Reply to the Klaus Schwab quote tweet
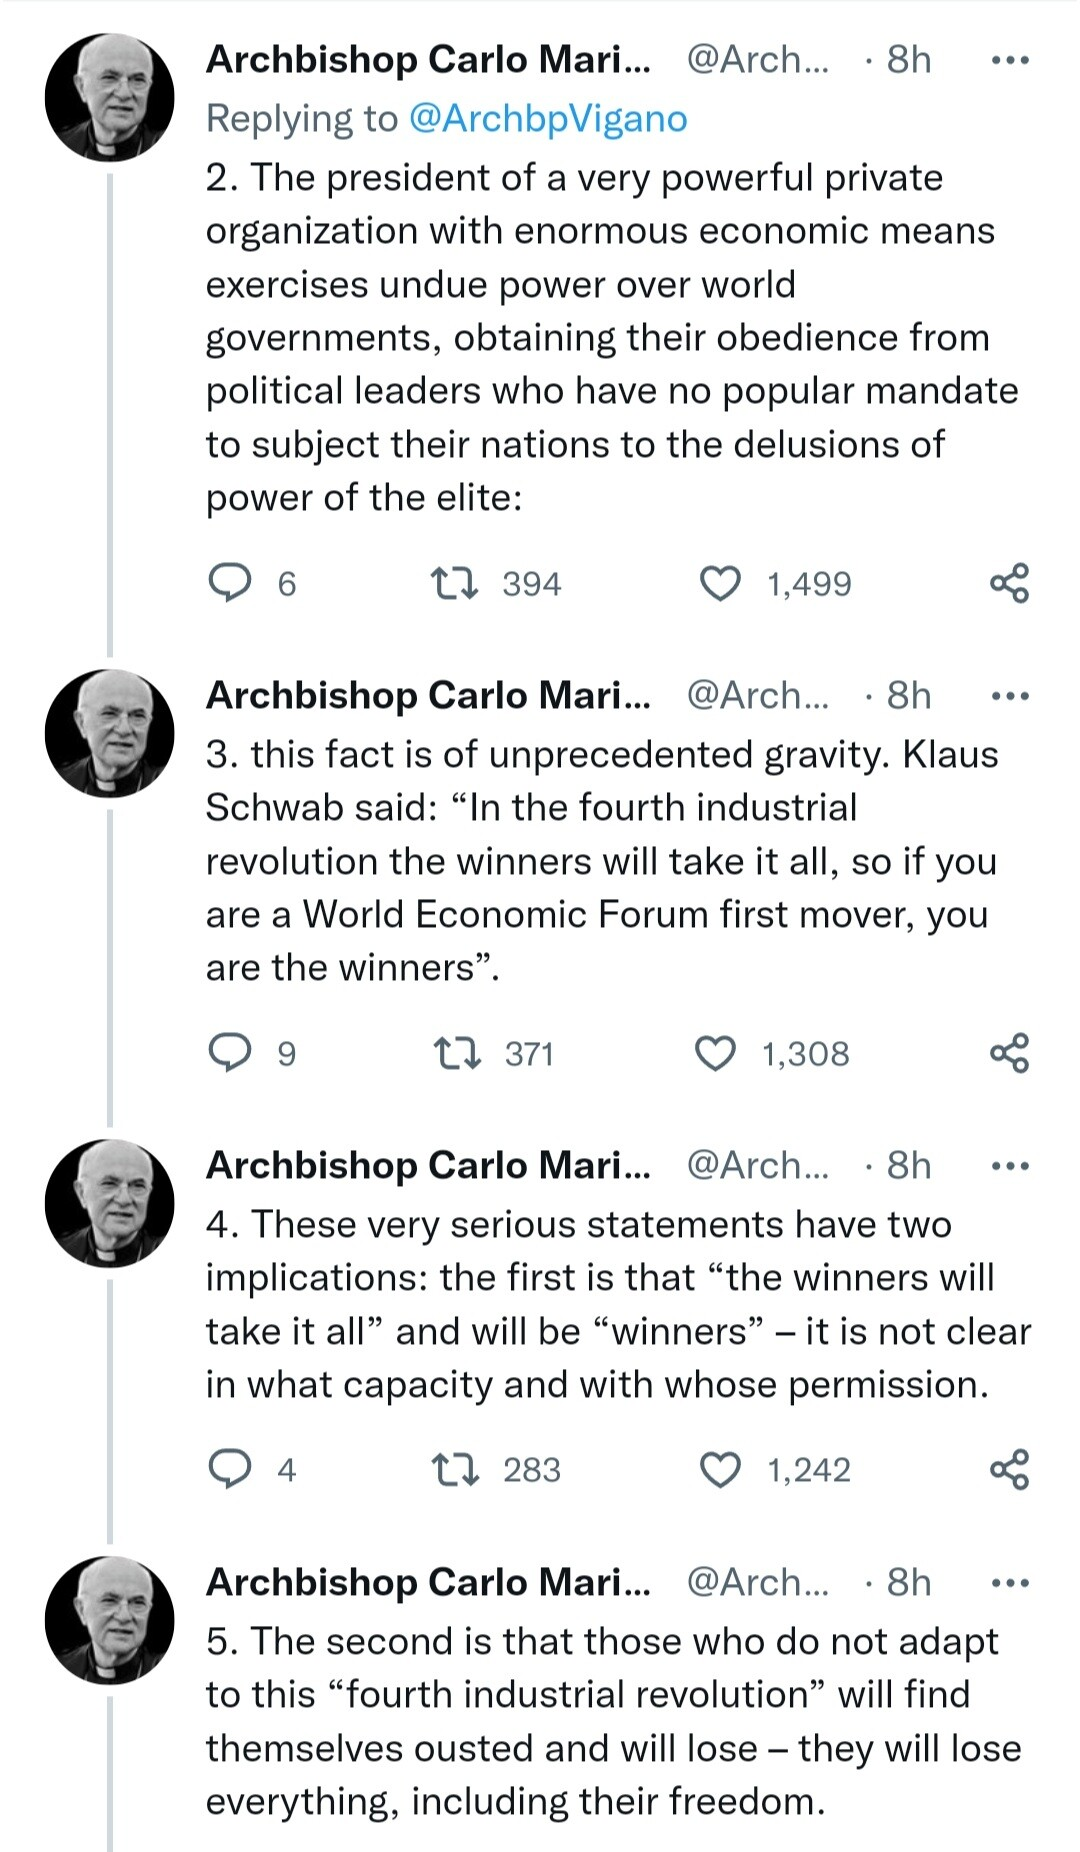This screenshot has width=1080, height=1852. click(229, 1052)
